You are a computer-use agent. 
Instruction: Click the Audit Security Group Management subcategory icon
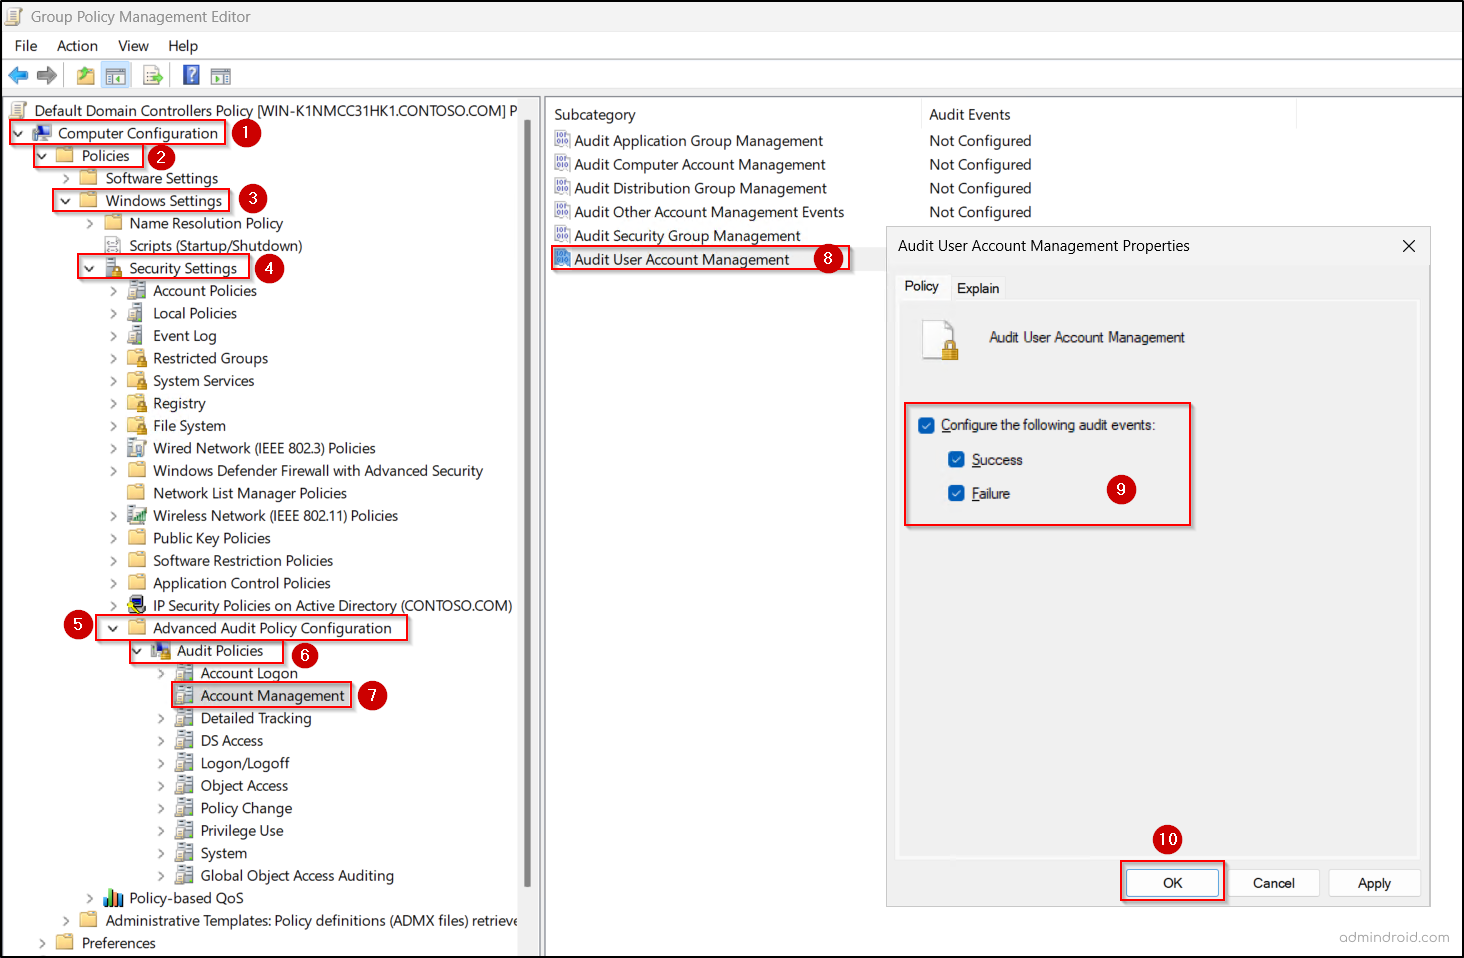pos(562,235)
